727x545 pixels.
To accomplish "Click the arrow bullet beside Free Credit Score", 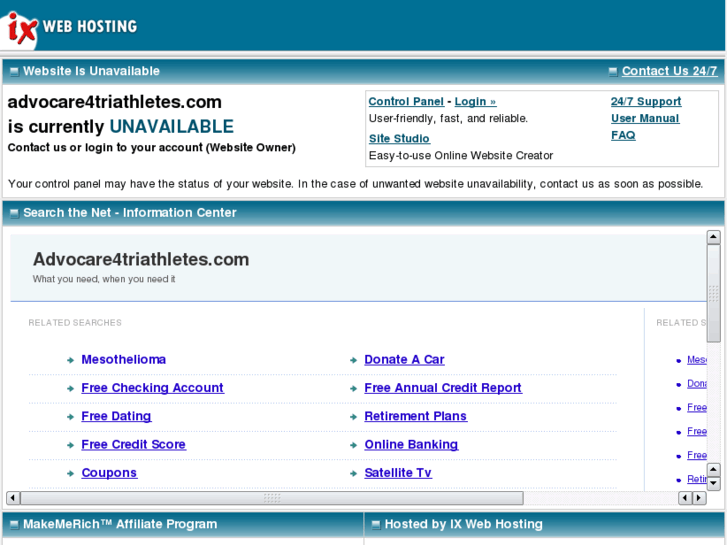I will pos(70,445).
